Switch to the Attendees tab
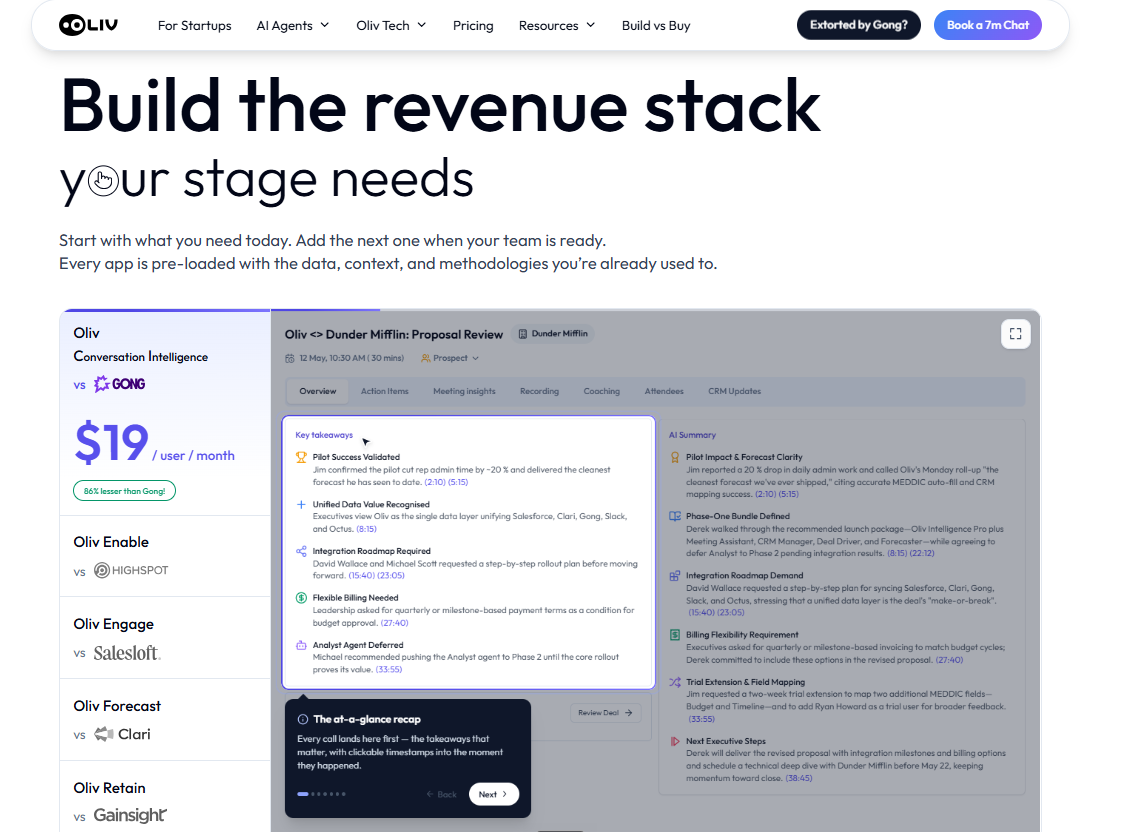 664,392
